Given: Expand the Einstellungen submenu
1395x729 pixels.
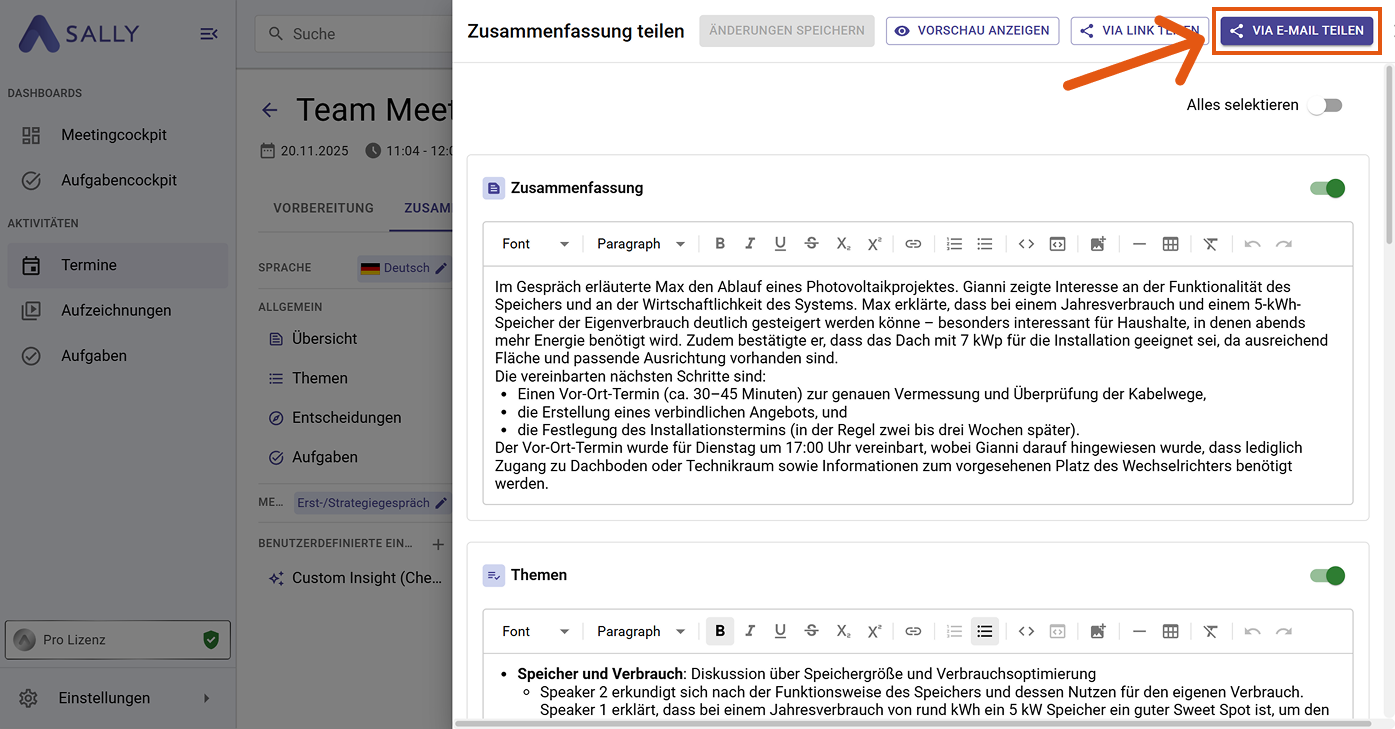Looking at the screenshot, I should coord(207,698).
